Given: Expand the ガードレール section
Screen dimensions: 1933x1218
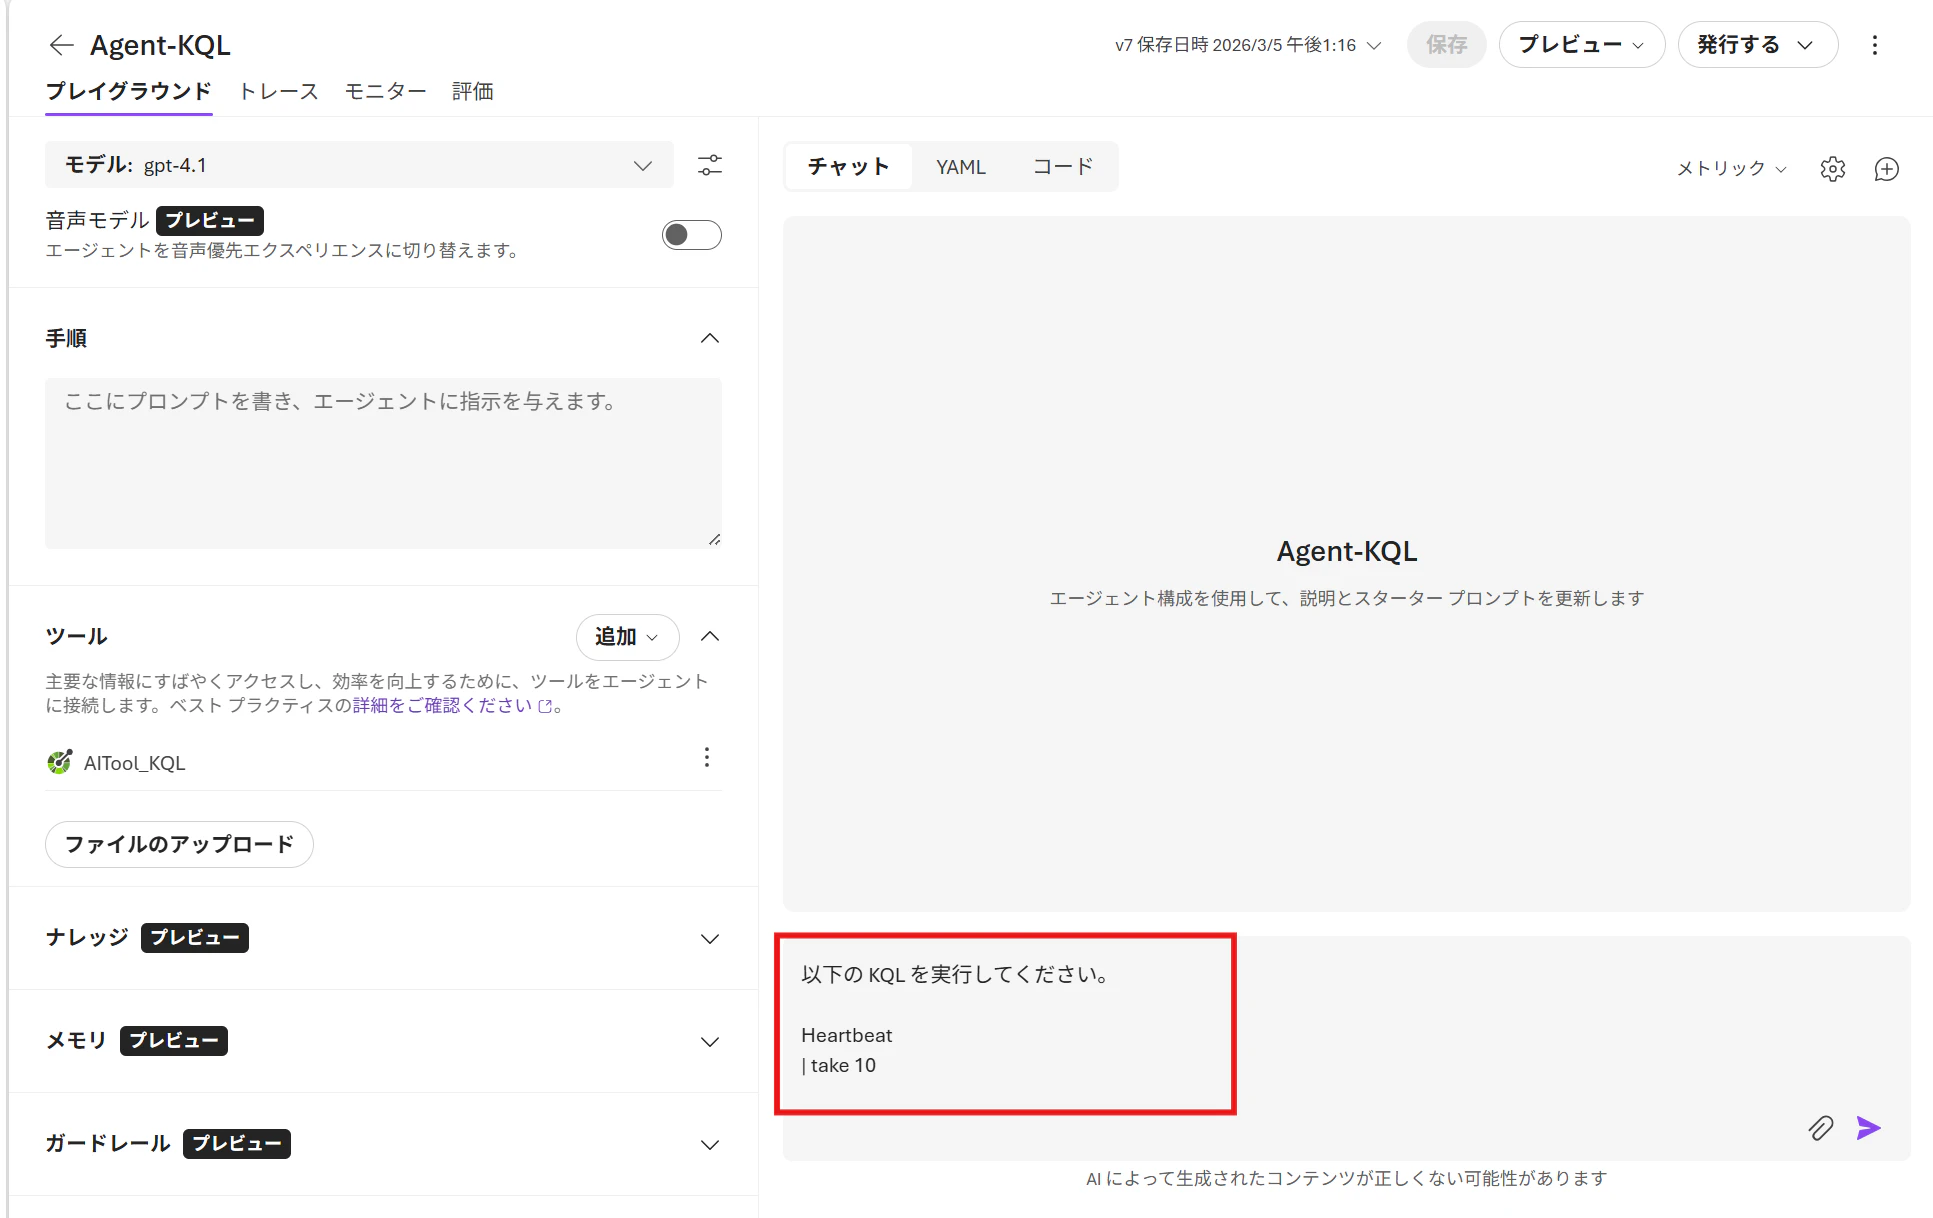Looking at the screenshot, I should [709, 1144].
